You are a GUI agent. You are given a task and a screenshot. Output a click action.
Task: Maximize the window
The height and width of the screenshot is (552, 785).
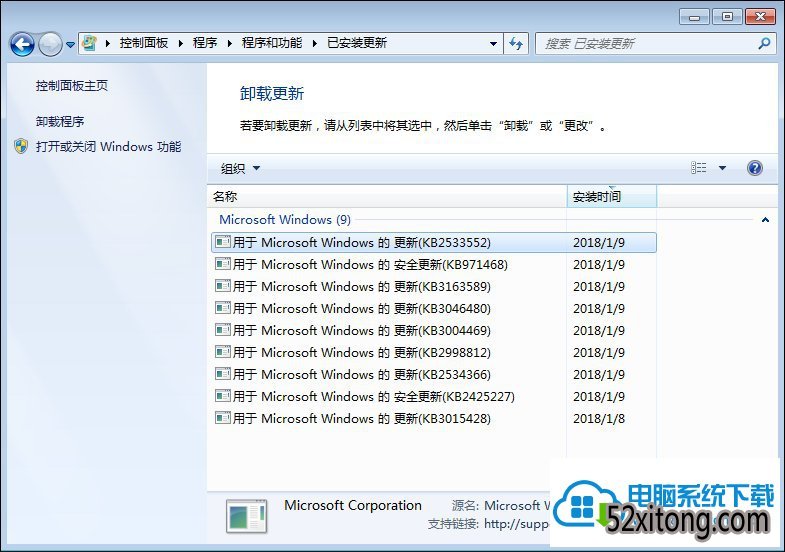[x=727, y=17]
